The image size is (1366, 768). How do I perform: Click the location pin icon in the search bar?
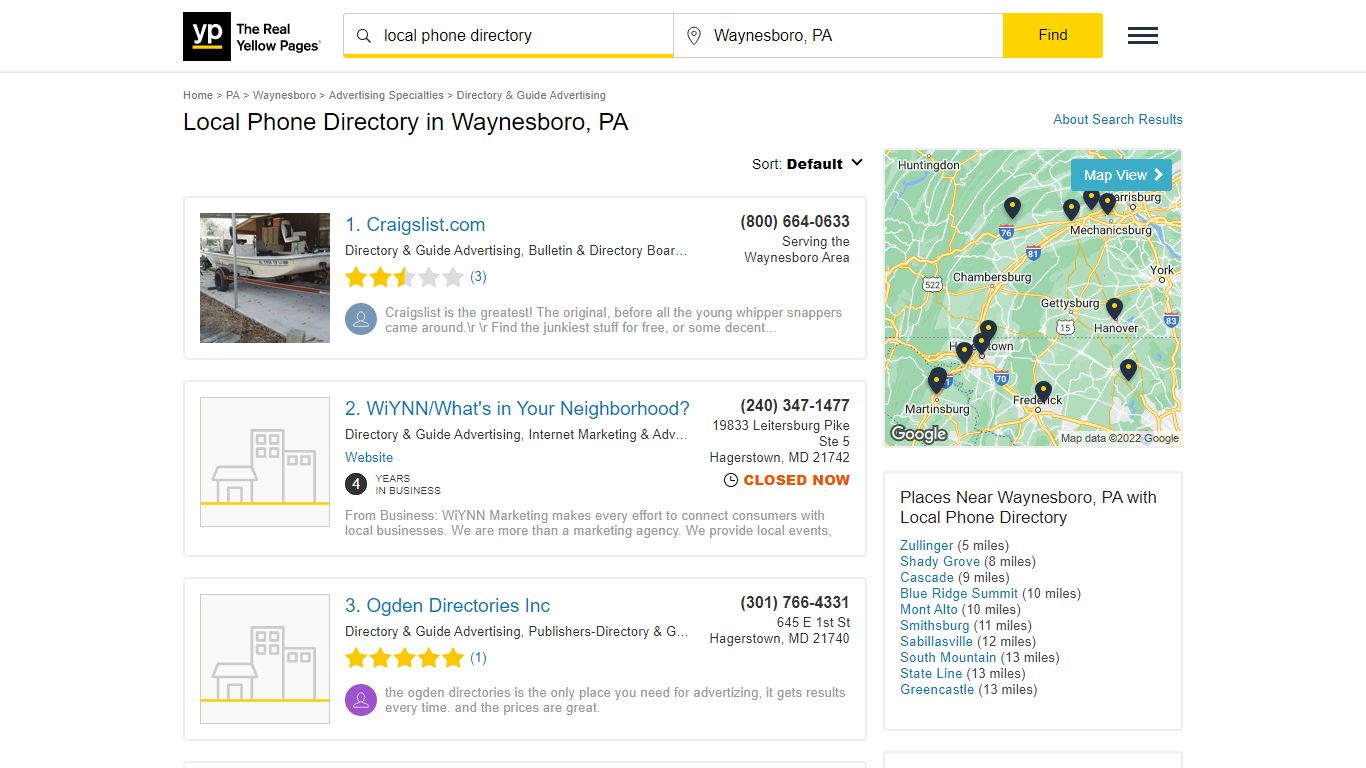(x=694, y=36)
